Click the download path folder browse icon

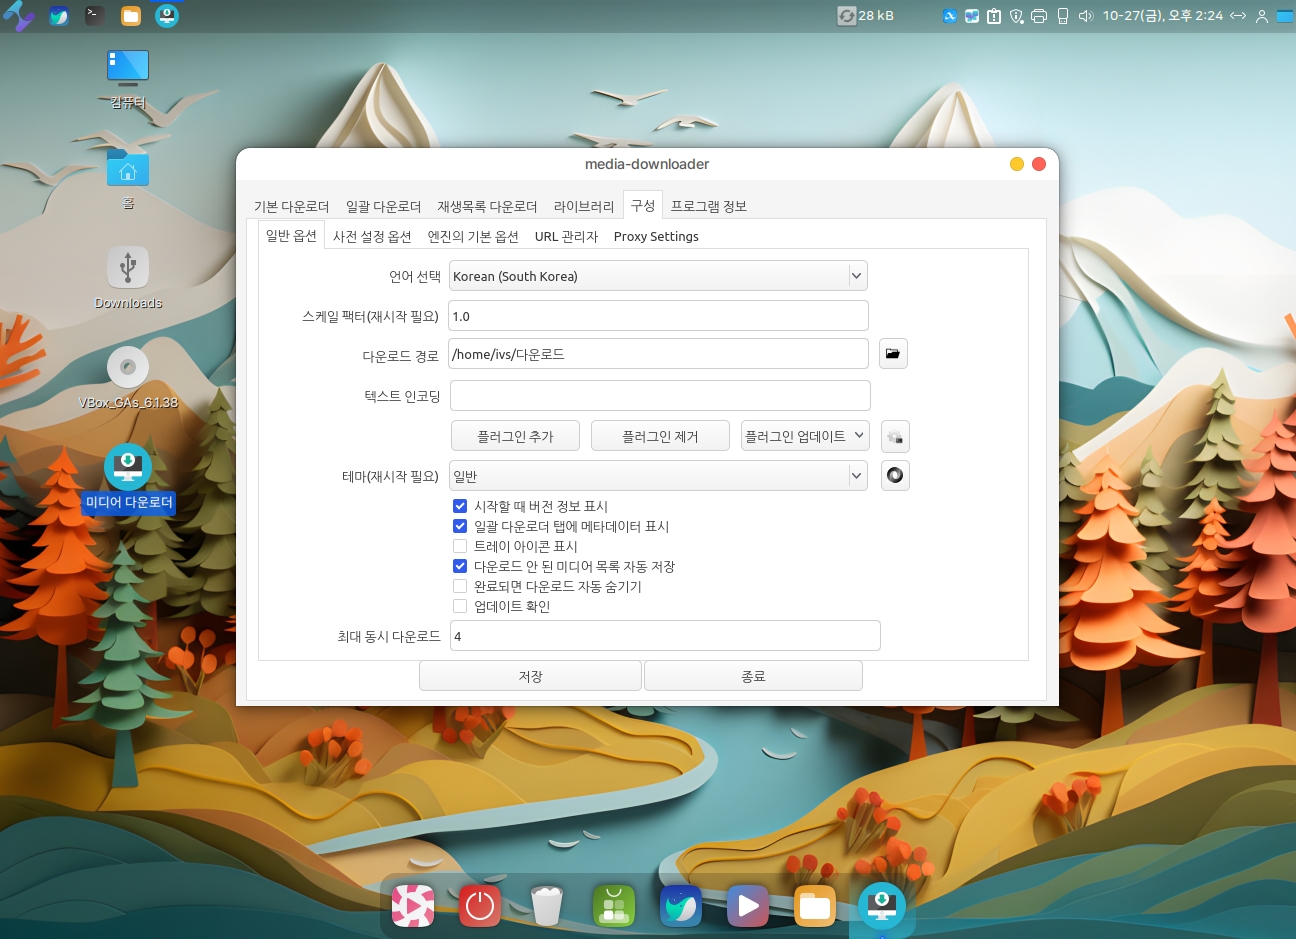click(x=893, y=354)
